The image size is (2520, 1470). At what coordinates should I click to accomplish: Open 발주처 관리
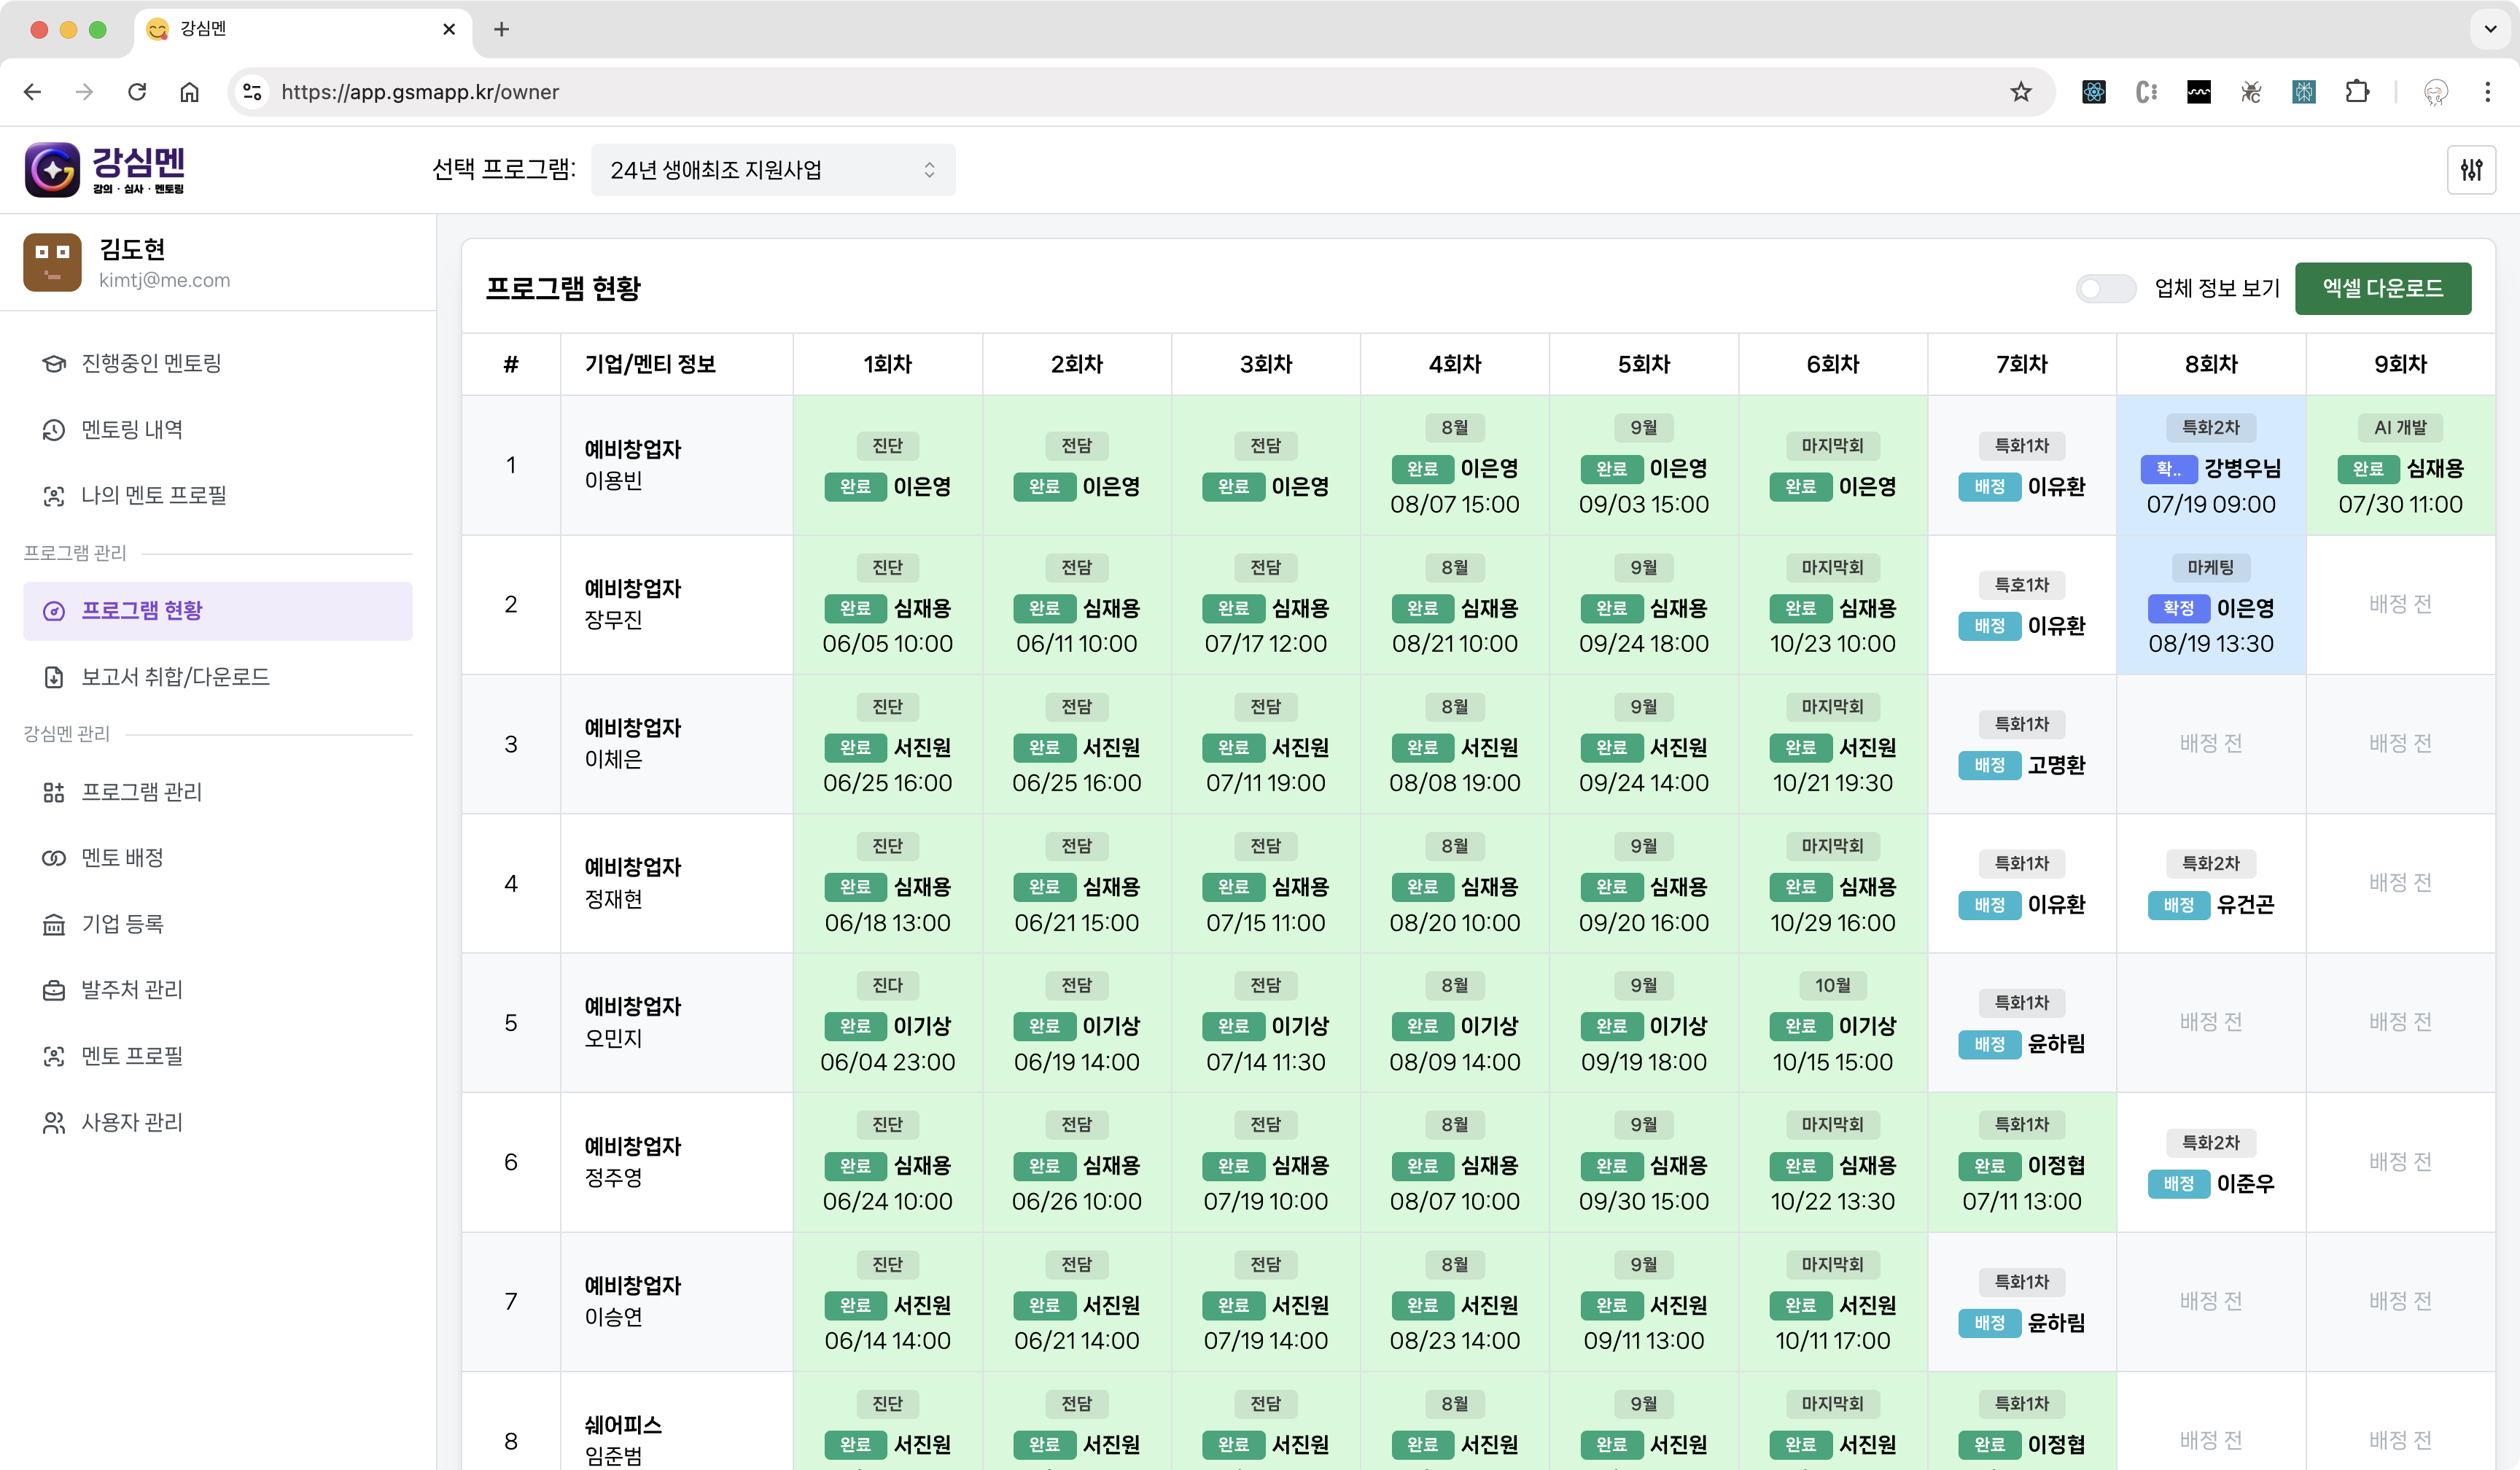(x=130, y=990)
